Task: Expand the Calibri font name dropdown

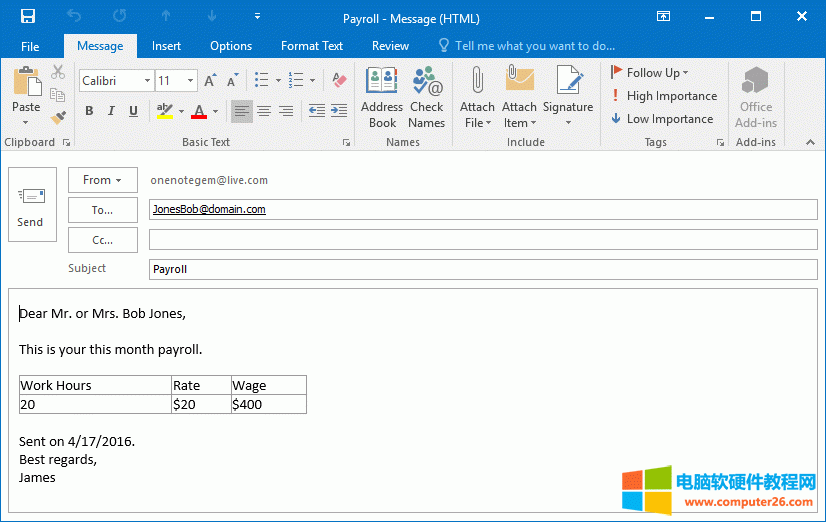Action: (x=147, y=80)
